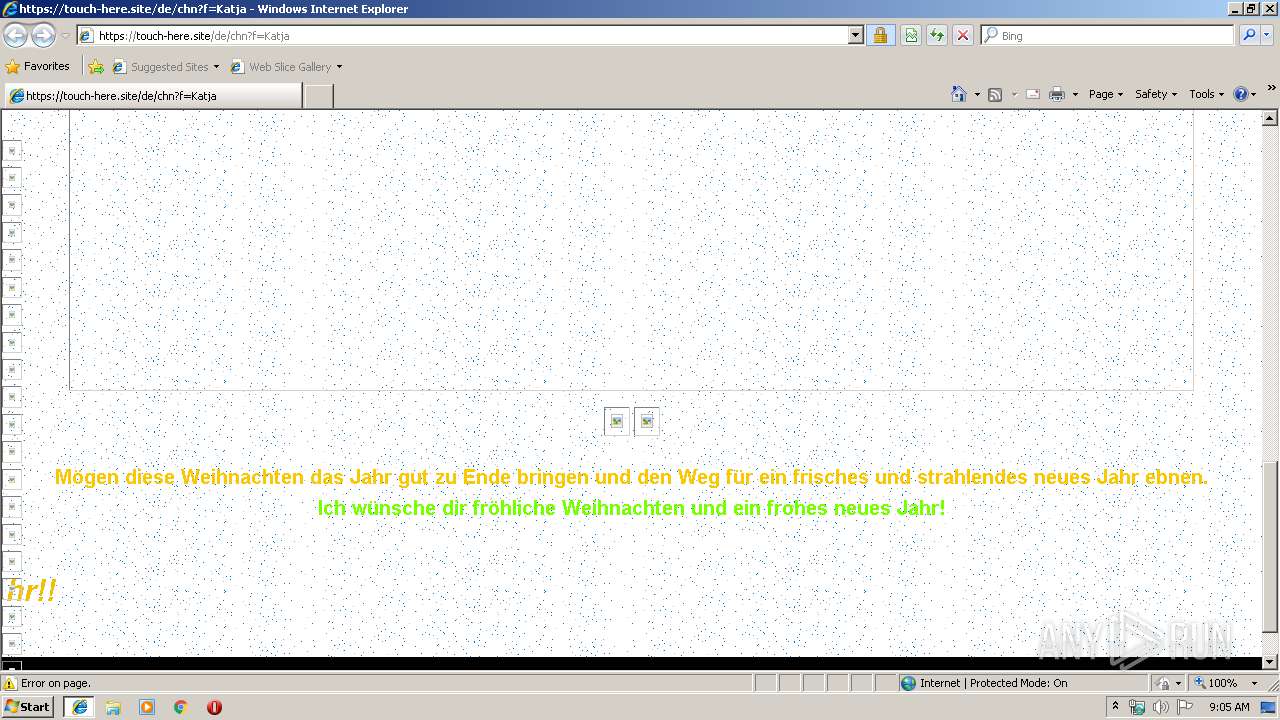Open the Page menu
The image size is (1280, 720).
click(x=1106, y=94)
